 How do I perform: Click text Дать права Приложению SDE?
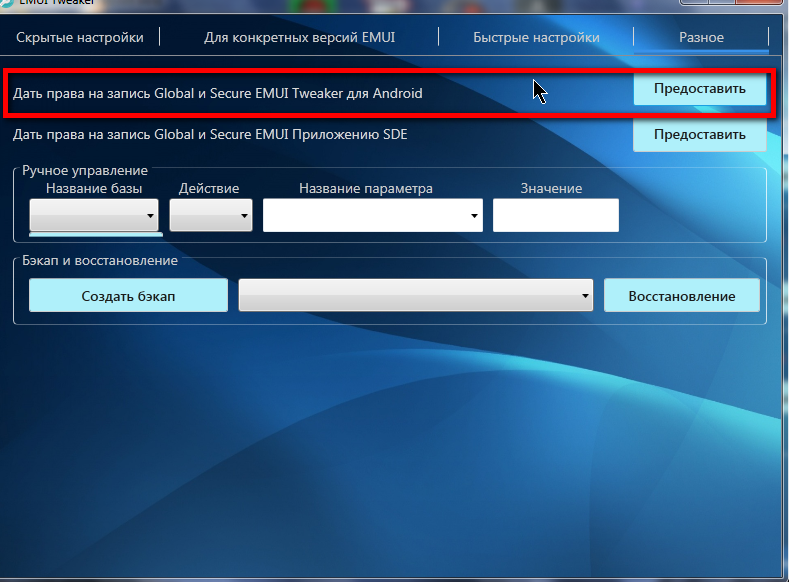210,135
